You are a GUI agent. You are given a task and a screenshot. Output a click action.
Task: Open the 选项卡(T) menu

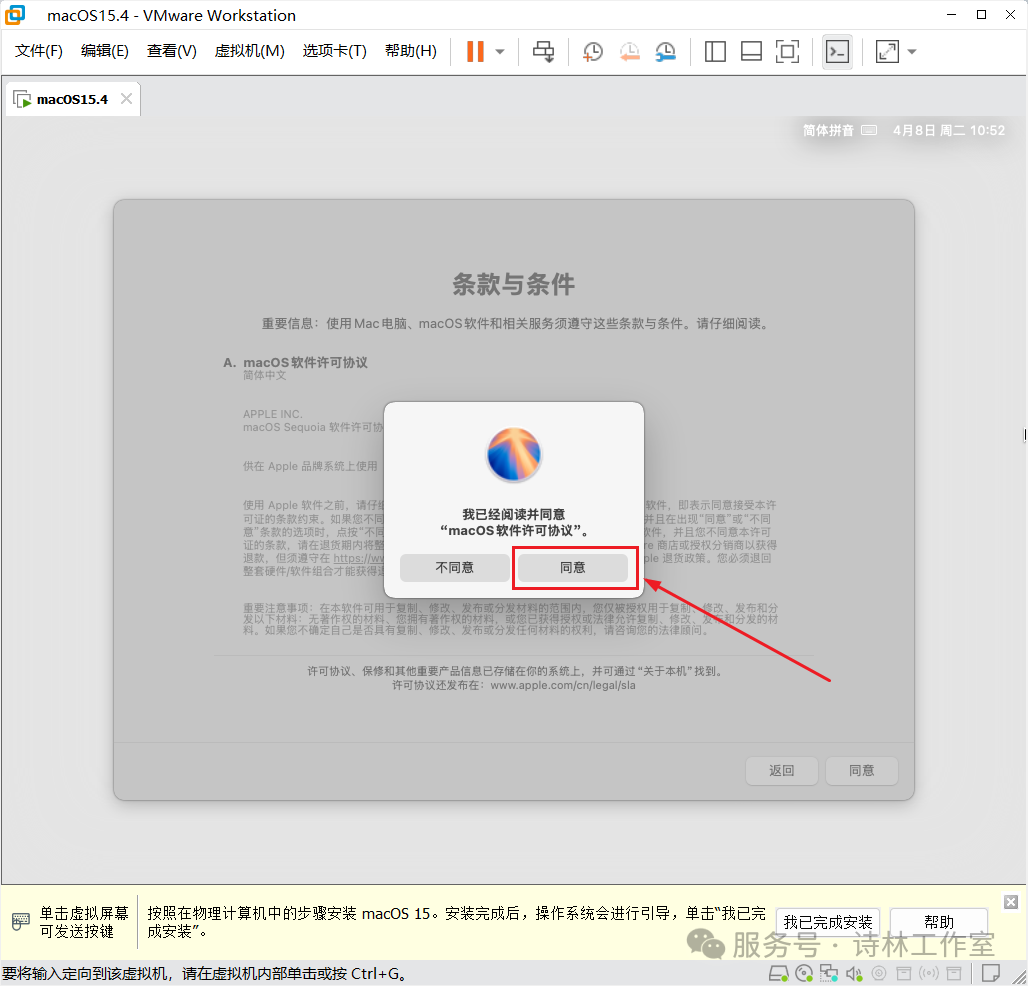tap(334, 51)
